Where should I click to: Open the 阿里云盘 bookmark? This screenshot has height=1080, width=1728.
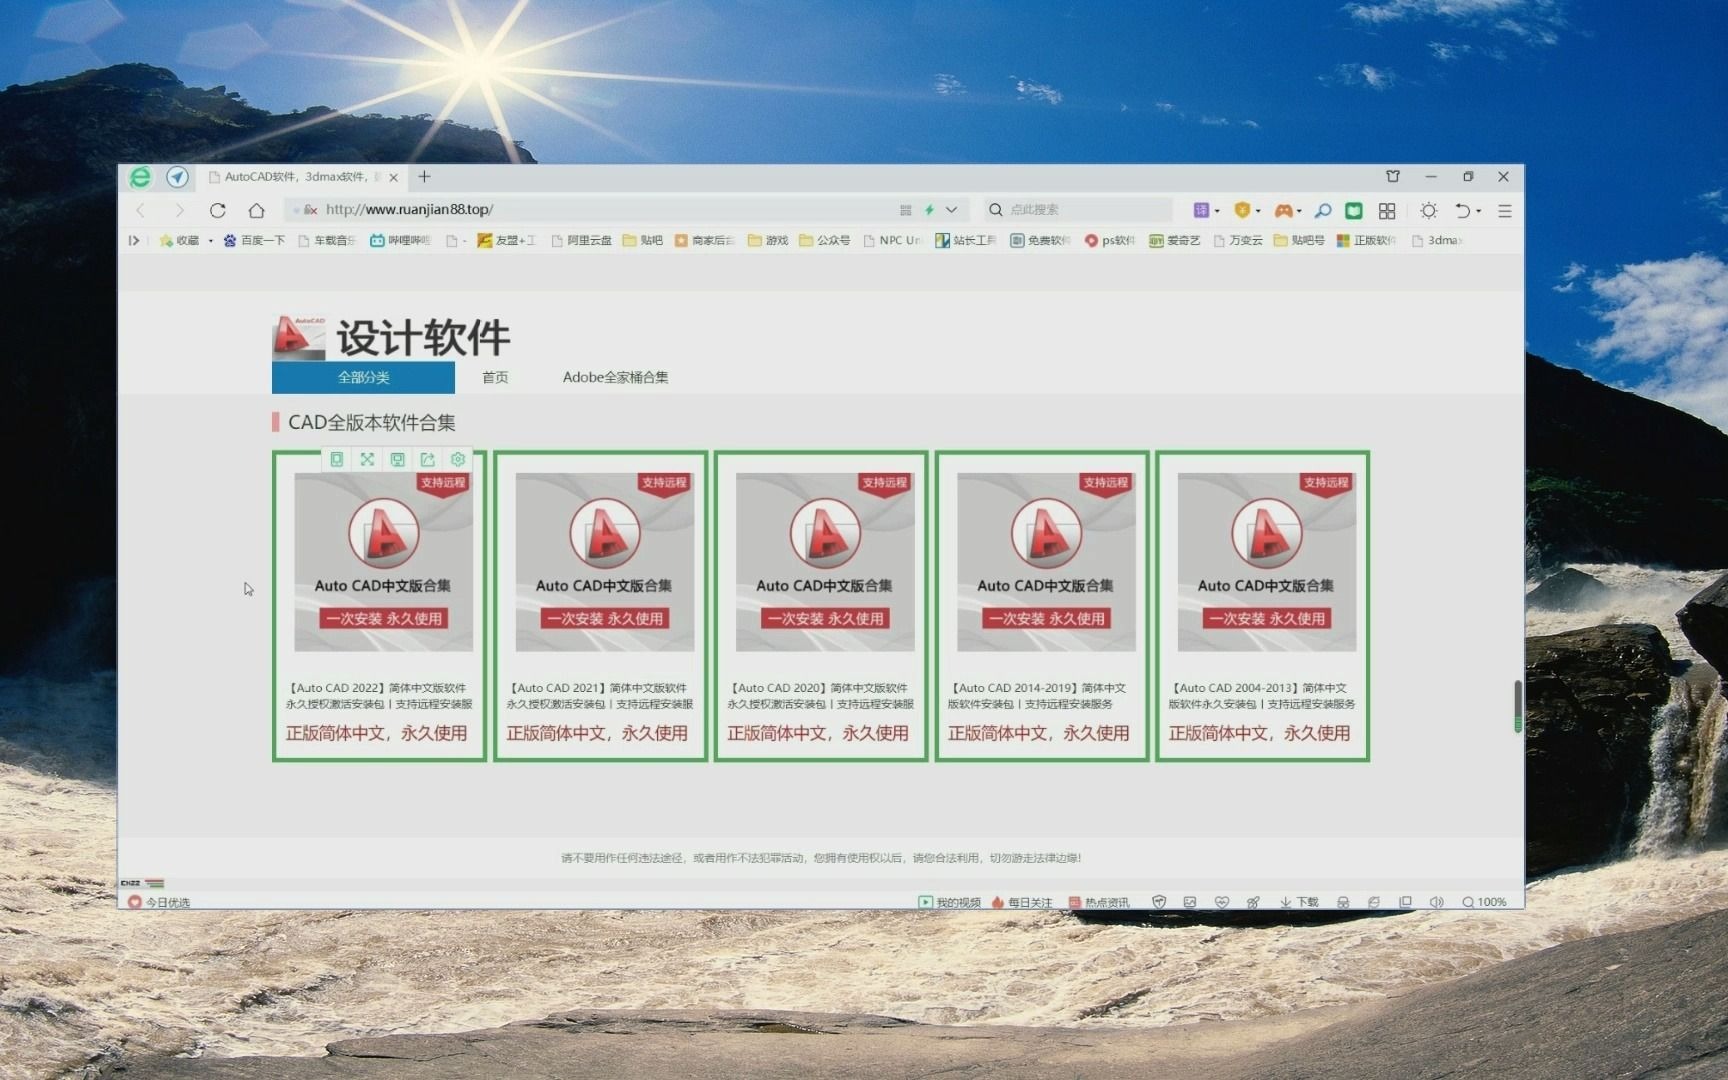click(x=580, y=240)
